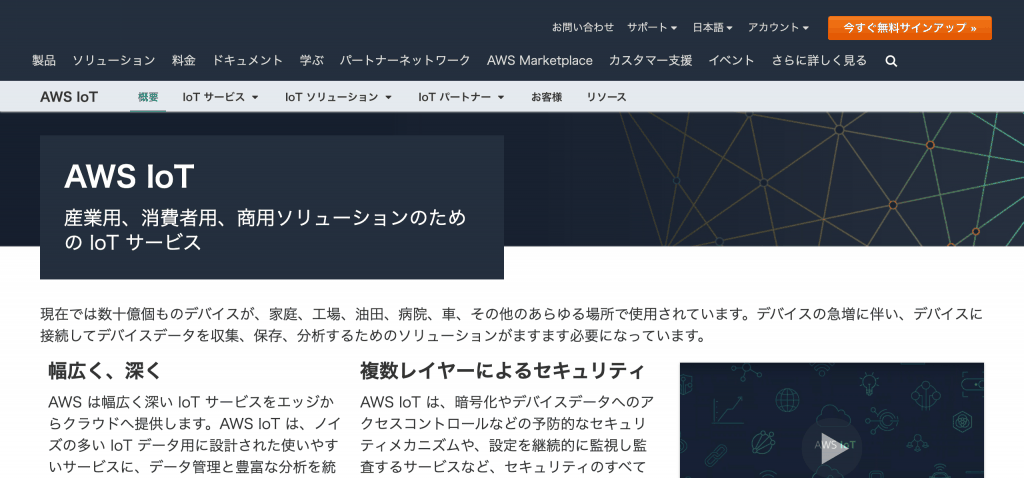Open the 日本語 language dropdown
This screenshot has height=478, width=1024.
point(712,27)
